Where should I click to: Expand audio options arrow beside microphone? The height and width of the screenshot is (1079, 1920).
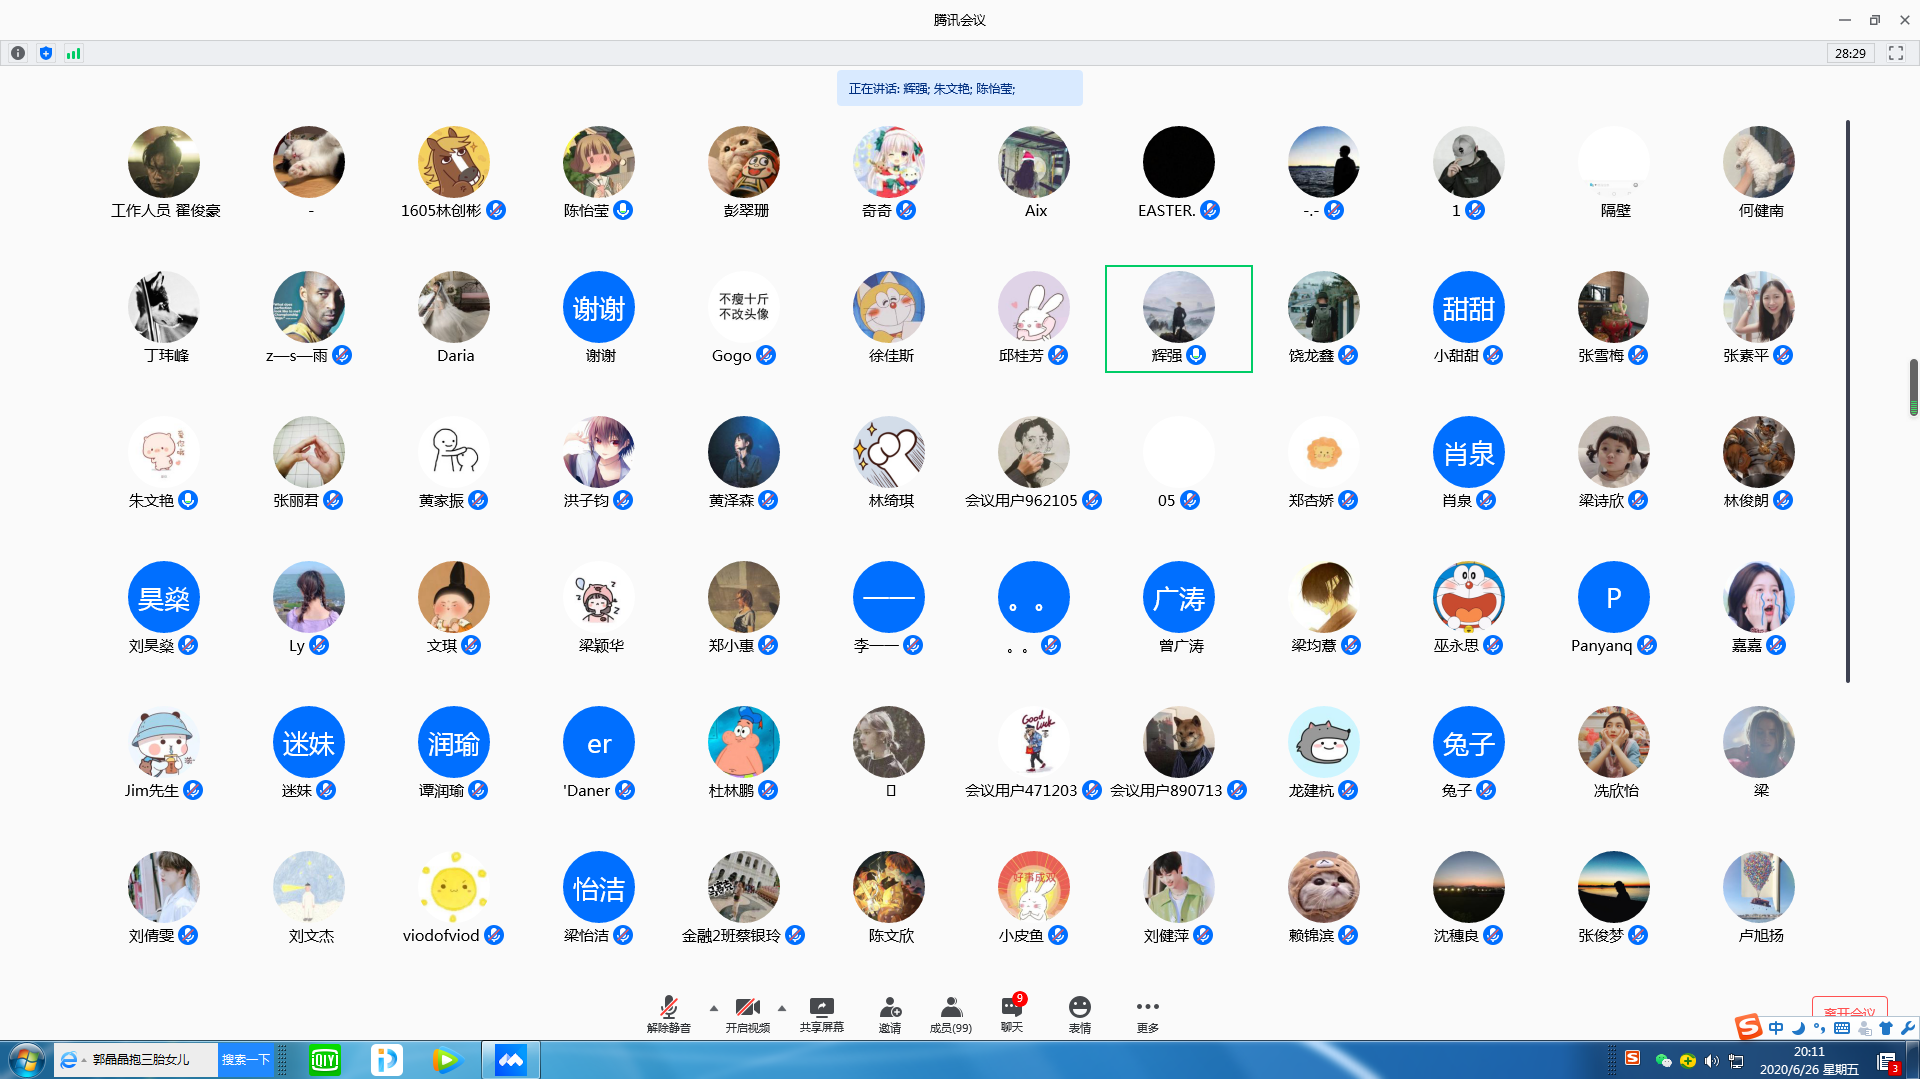click(714, 1008)
